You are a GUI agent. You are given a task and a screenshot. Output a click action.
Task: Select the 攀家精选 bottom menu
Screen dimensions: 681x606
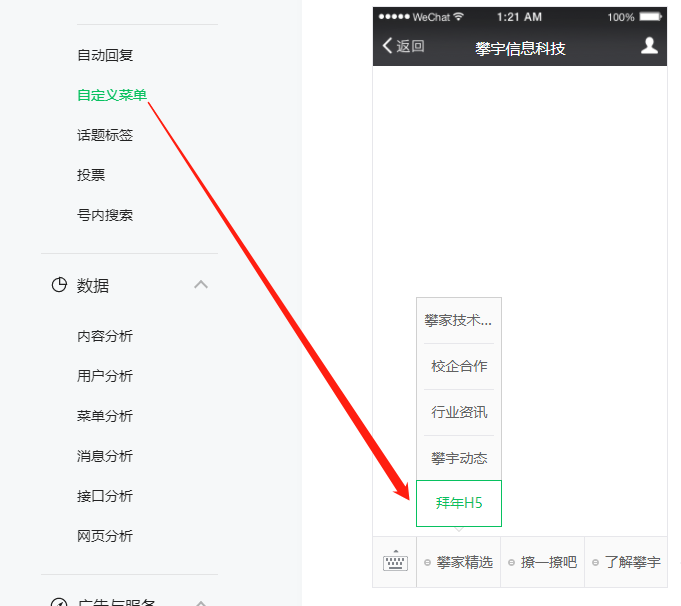(x=459, y=562)
